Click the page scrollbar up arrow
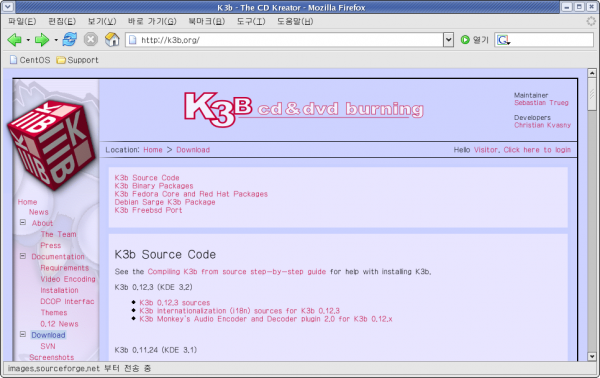The height and width of the screenshot is (378, 600). [592, 73]
